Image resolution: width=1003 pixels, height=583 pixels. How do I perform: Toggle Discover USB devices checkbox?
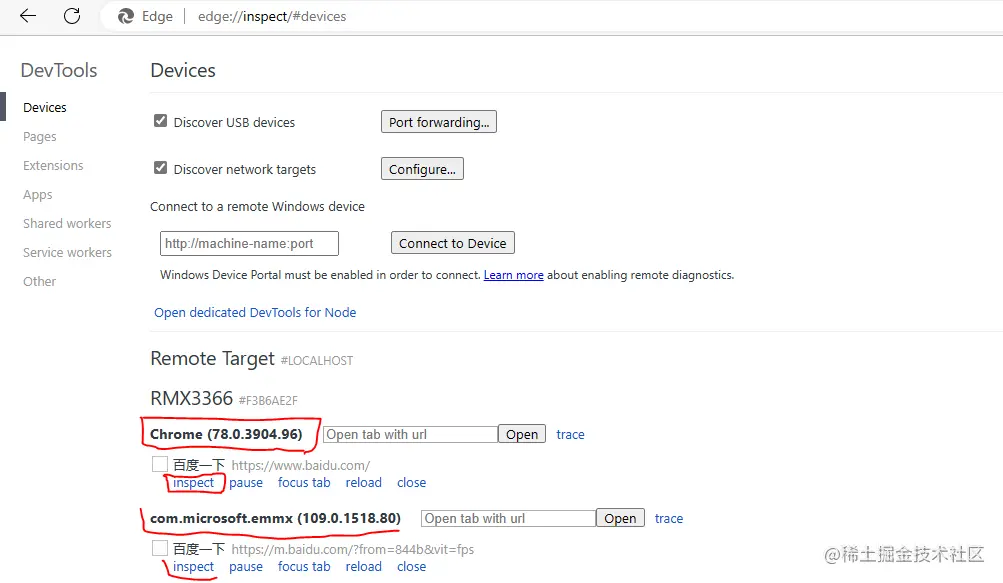tap(161, 121)
